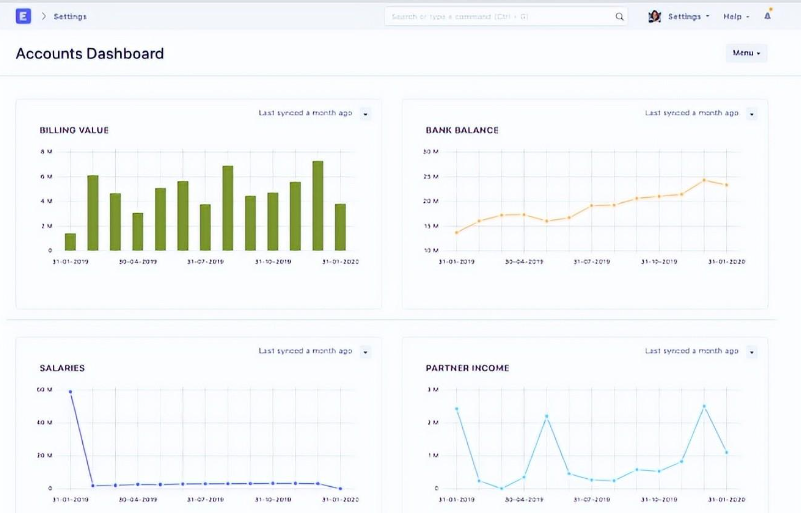Open the Help dropdown menu
Image resolution: width=801 pixels, height=513 pixels.
736,16
